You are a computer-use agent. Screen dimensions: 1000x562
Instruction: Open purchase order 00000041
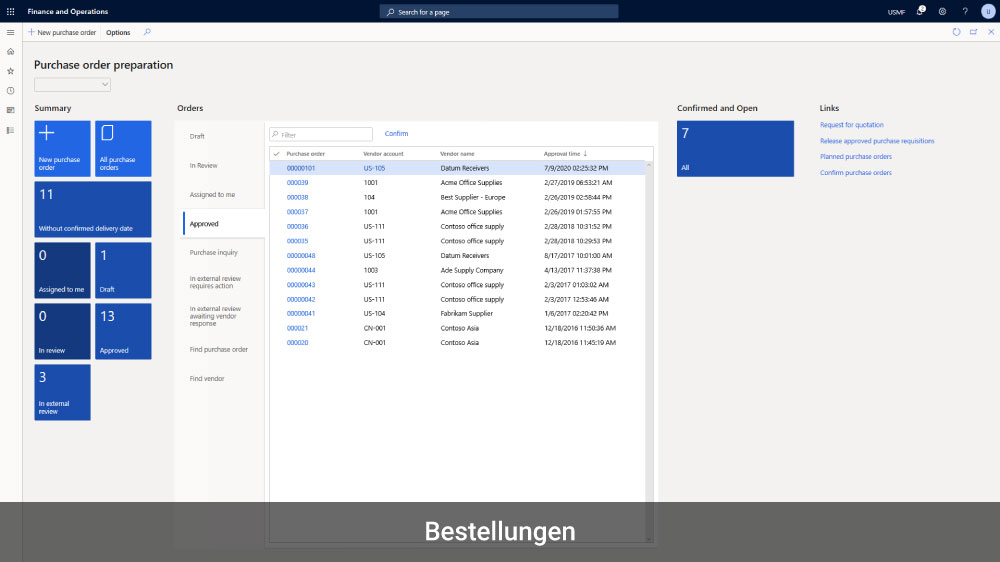(301, 314)
